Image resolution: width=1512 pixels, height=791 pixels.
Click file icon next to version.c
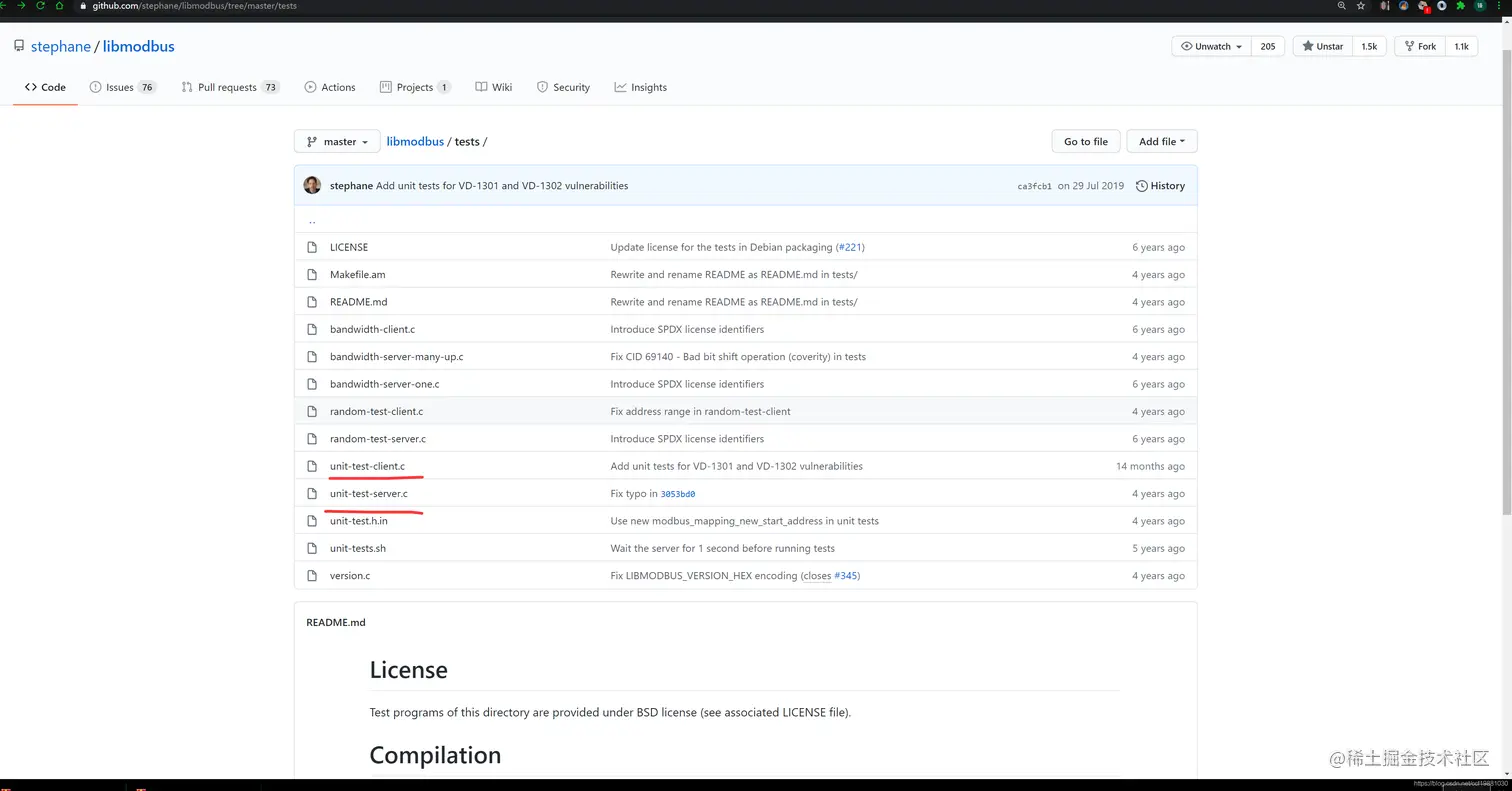pyautogui.click(x=312, y=576)
